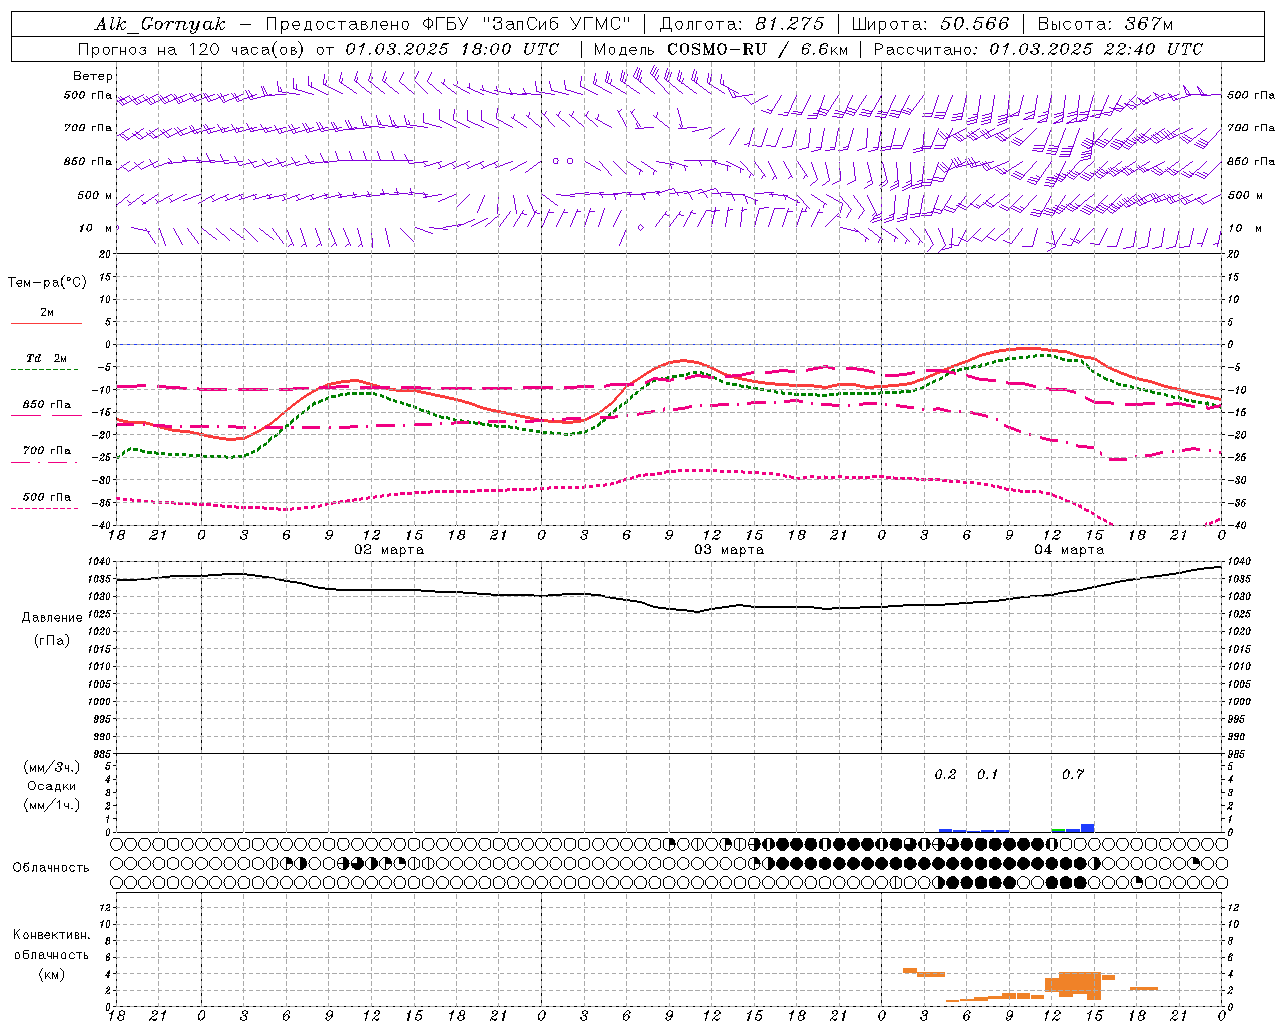Screen dimensions: 1280x1024
Task: Click the '04 марта' date label
Action: (1069, 550)
